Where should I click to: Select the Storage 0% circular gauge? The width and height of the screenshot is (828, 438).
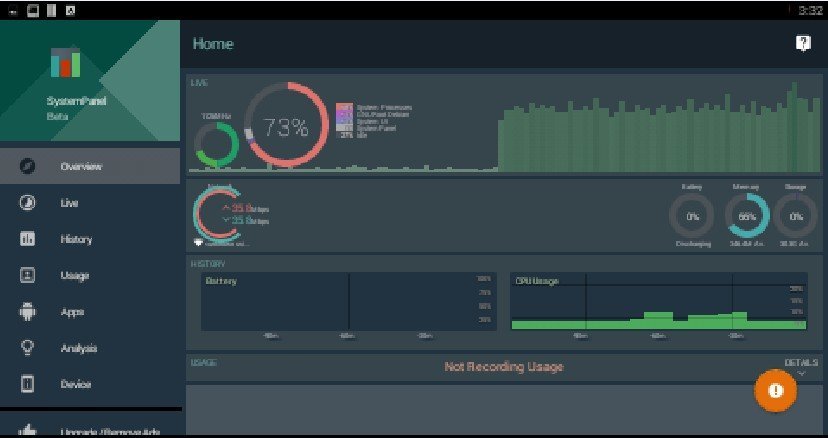[796, 215]
